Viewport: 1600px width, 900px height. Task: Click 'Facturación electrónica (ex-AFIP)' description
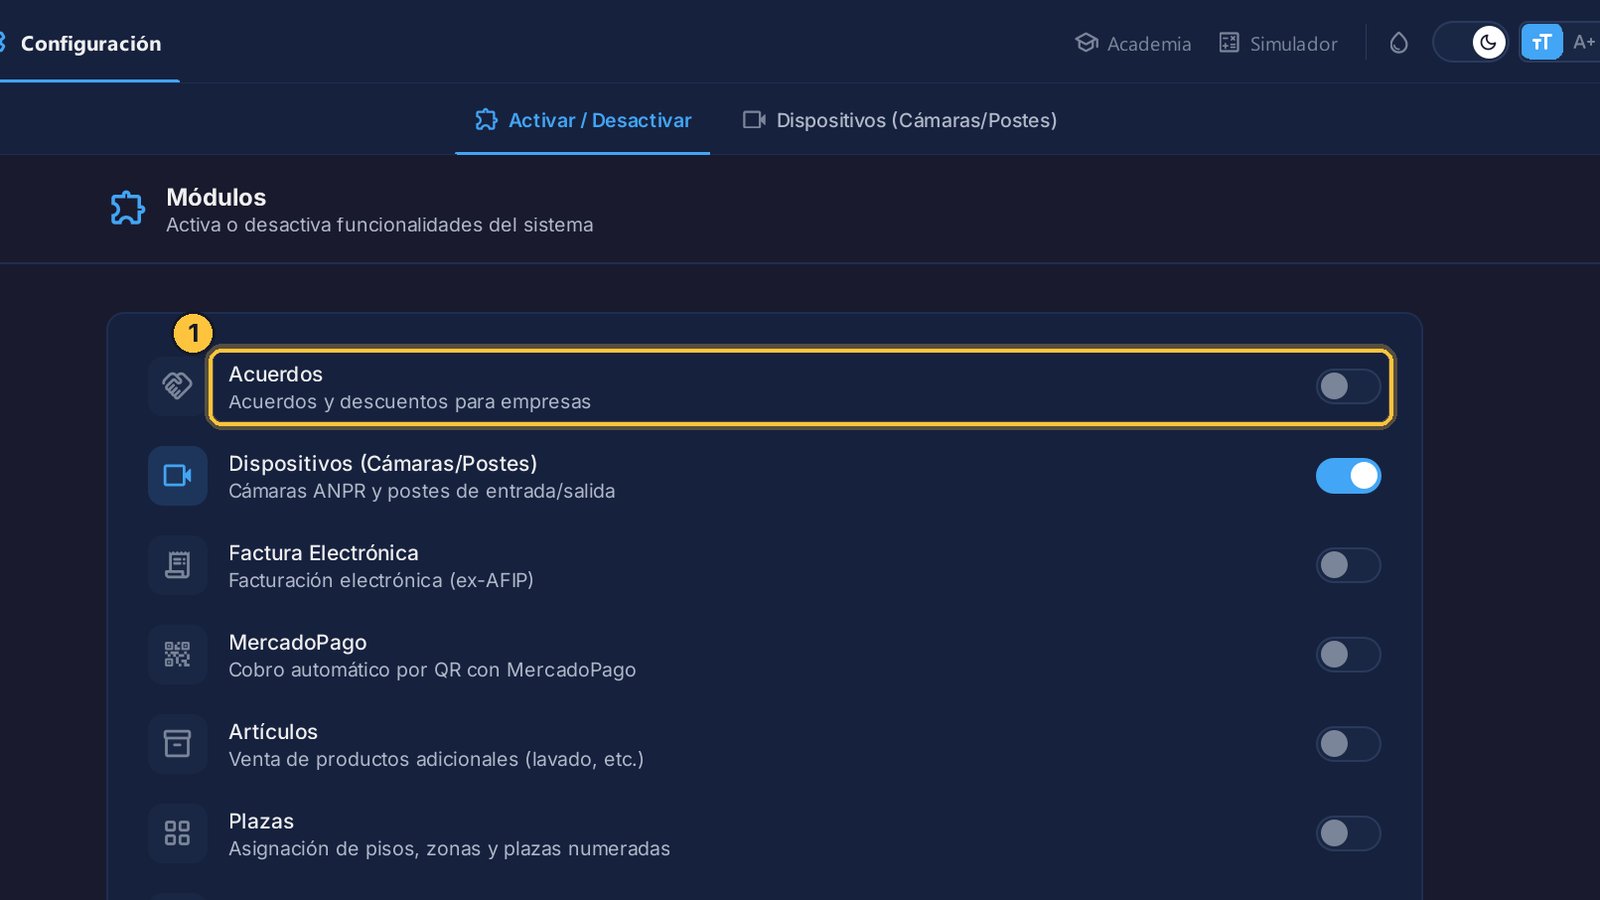[381, 580]
